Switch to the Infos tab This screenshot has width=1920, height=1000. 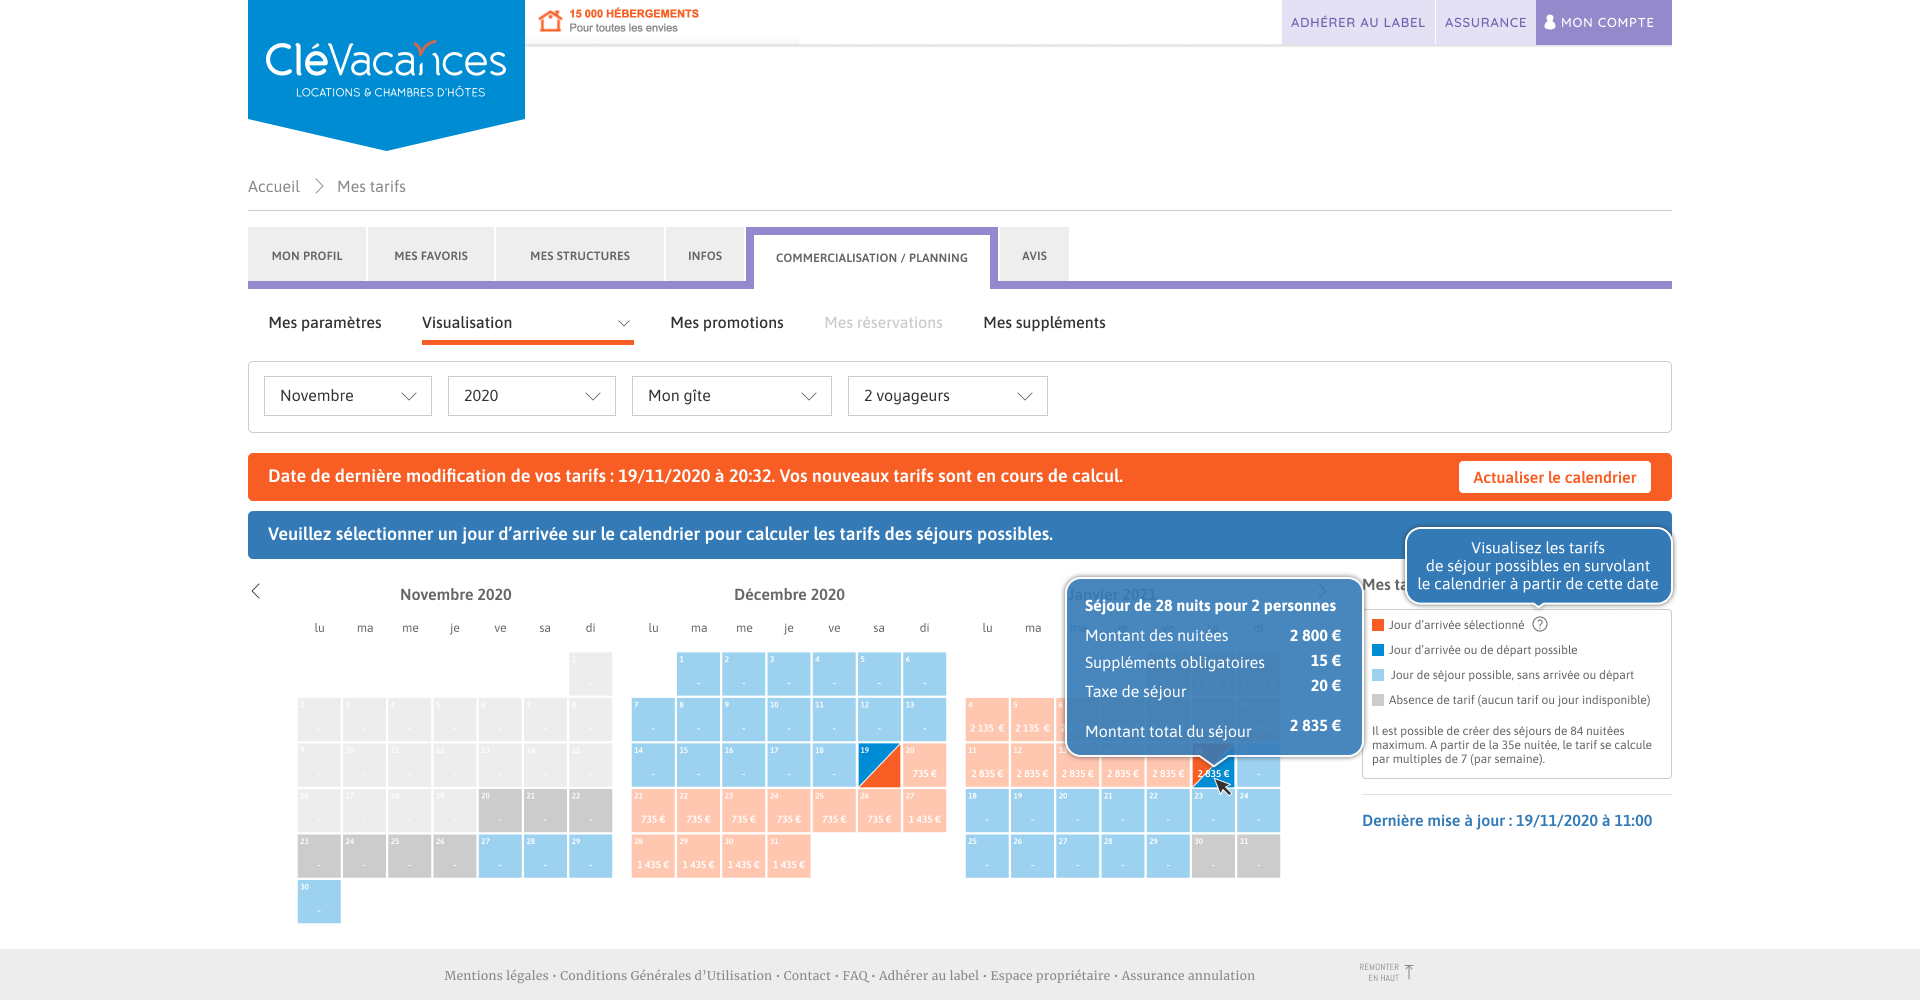tap(705, 256)
